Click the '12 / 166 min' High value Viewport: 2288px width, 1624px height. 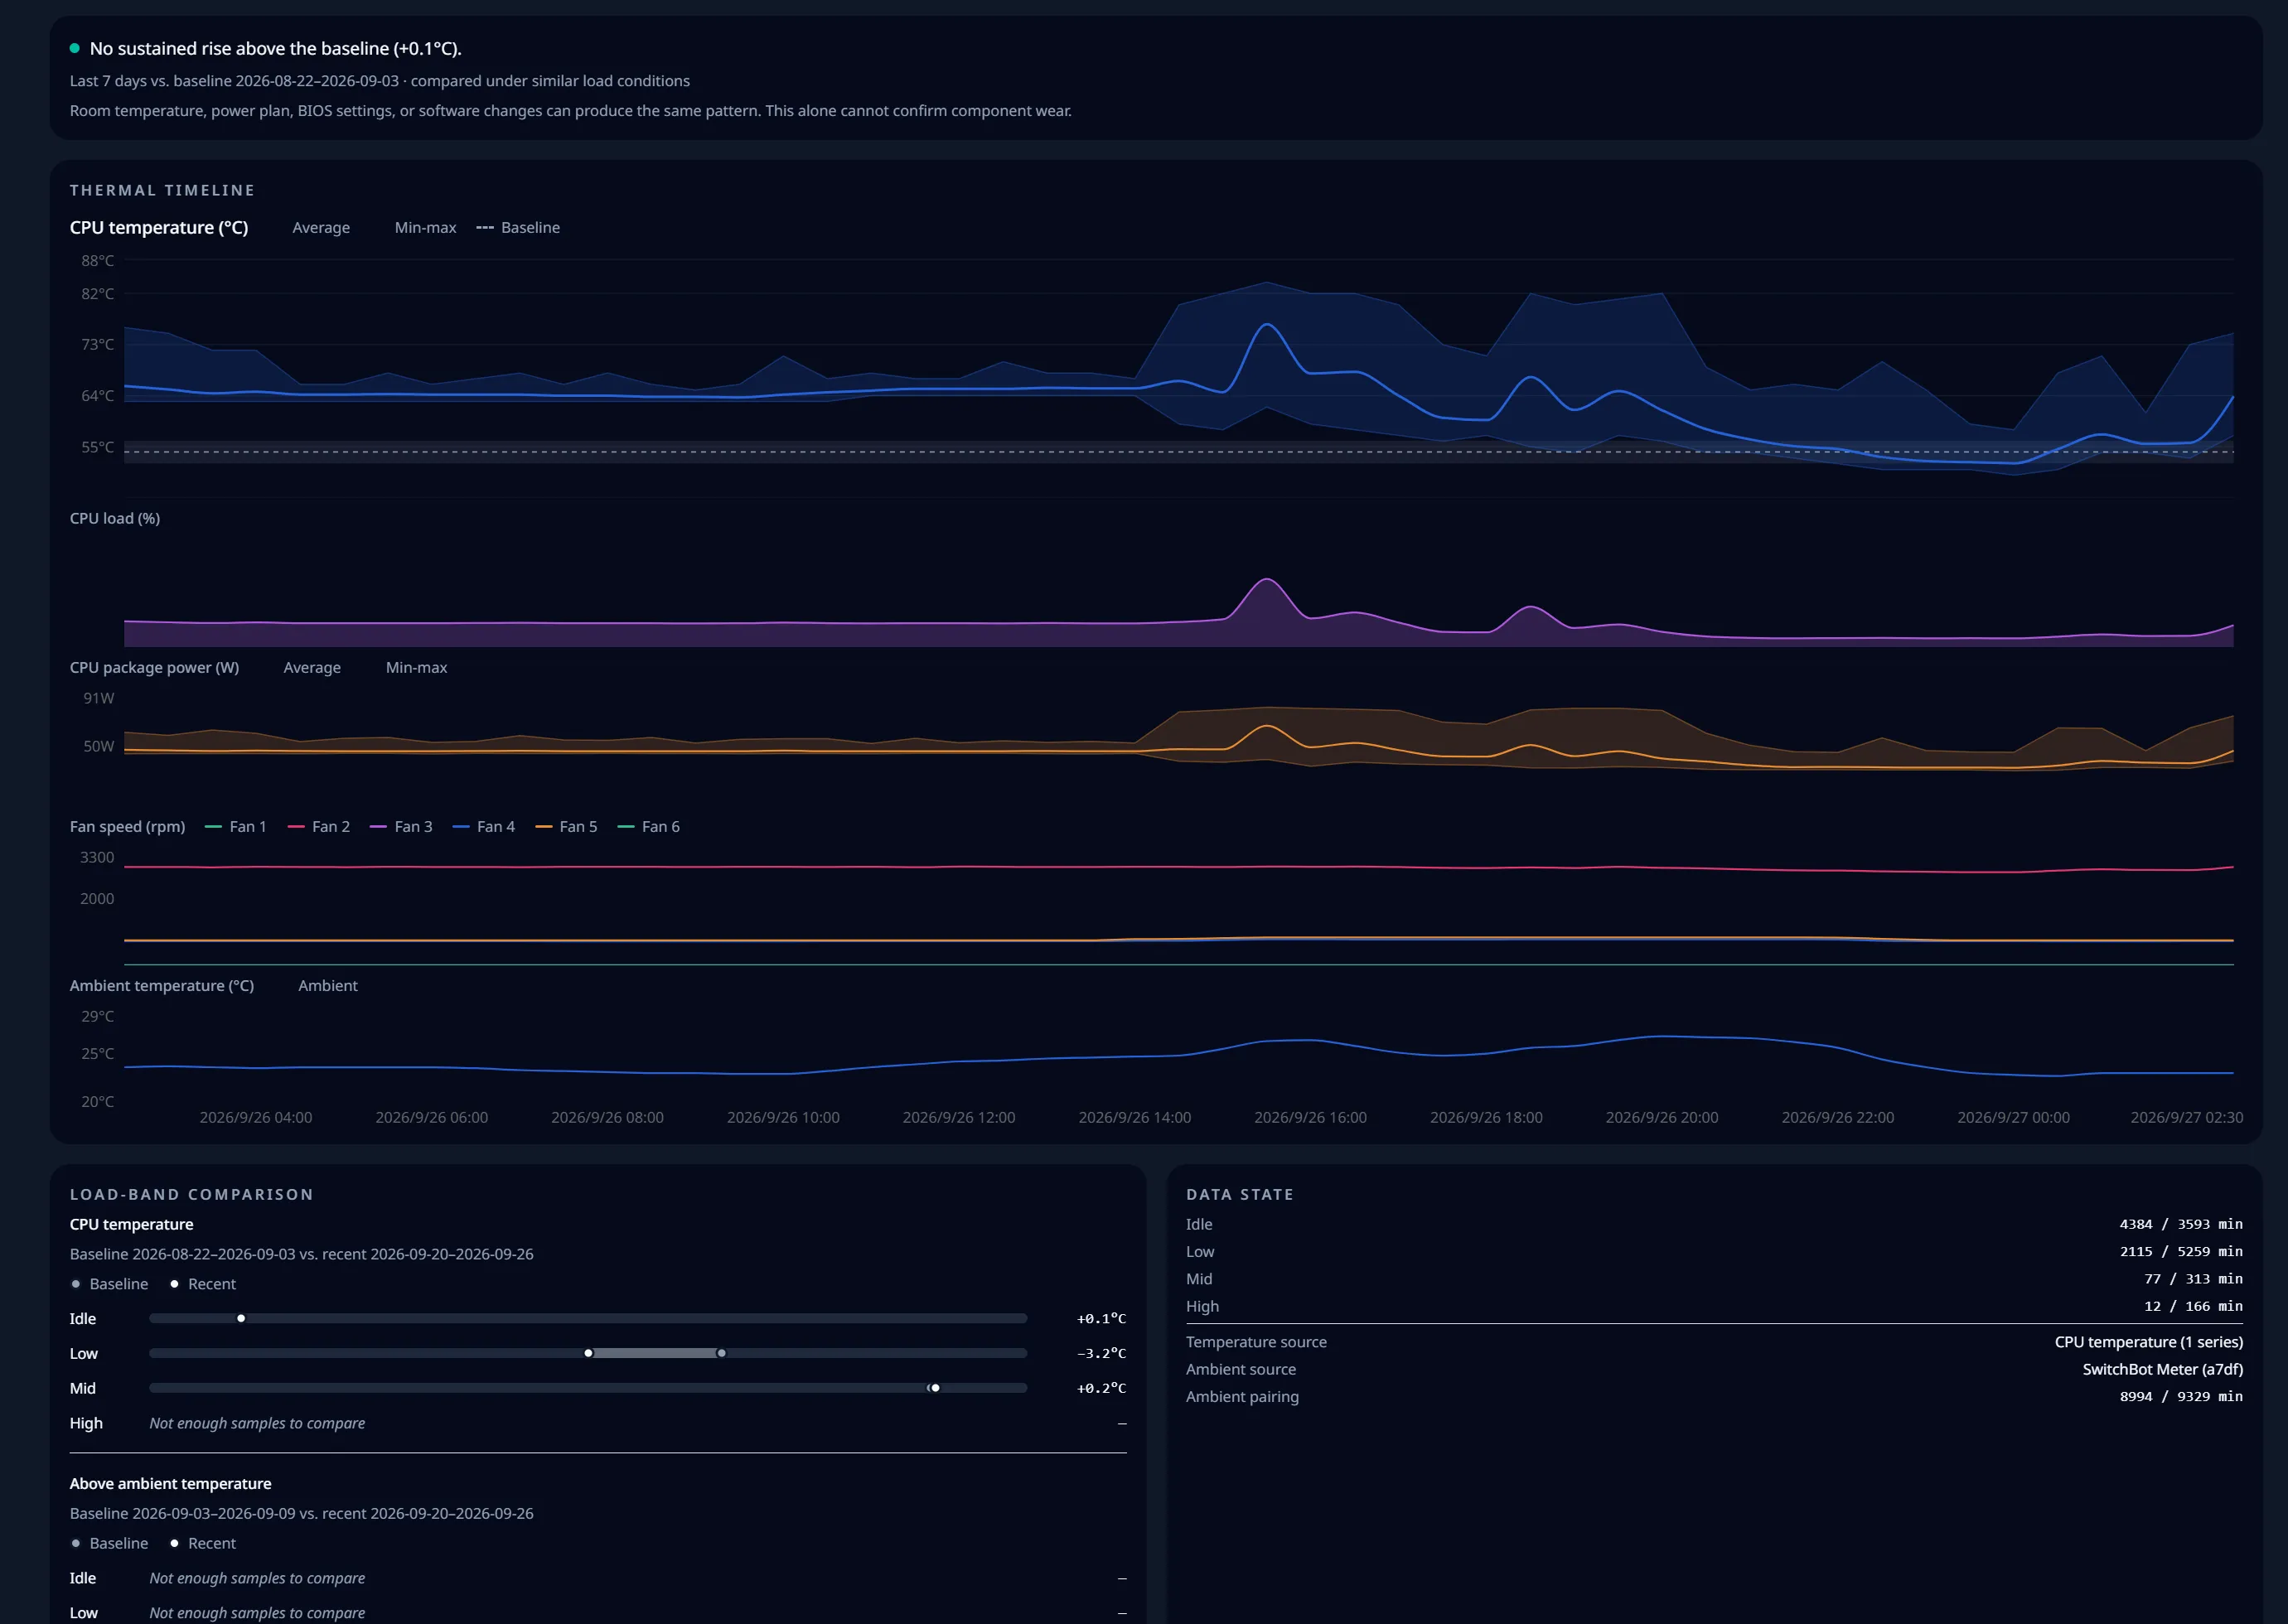(2193, 1306)
